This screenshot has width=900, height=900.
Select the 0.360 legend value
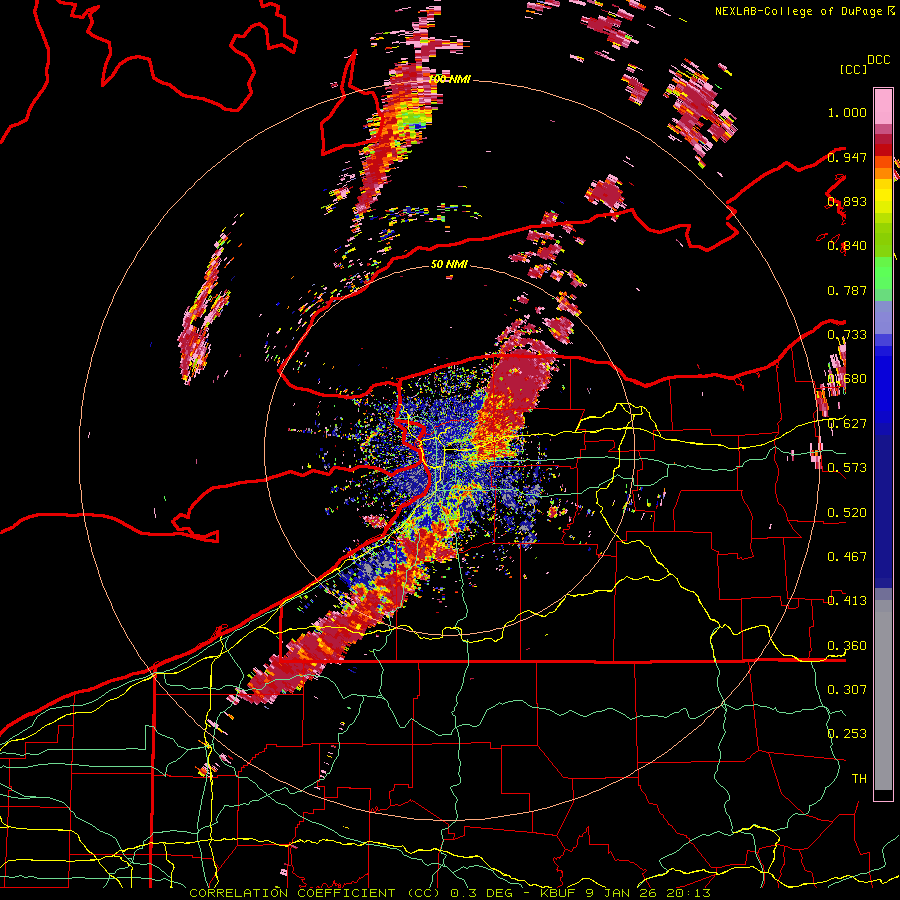tap(847, 646)
